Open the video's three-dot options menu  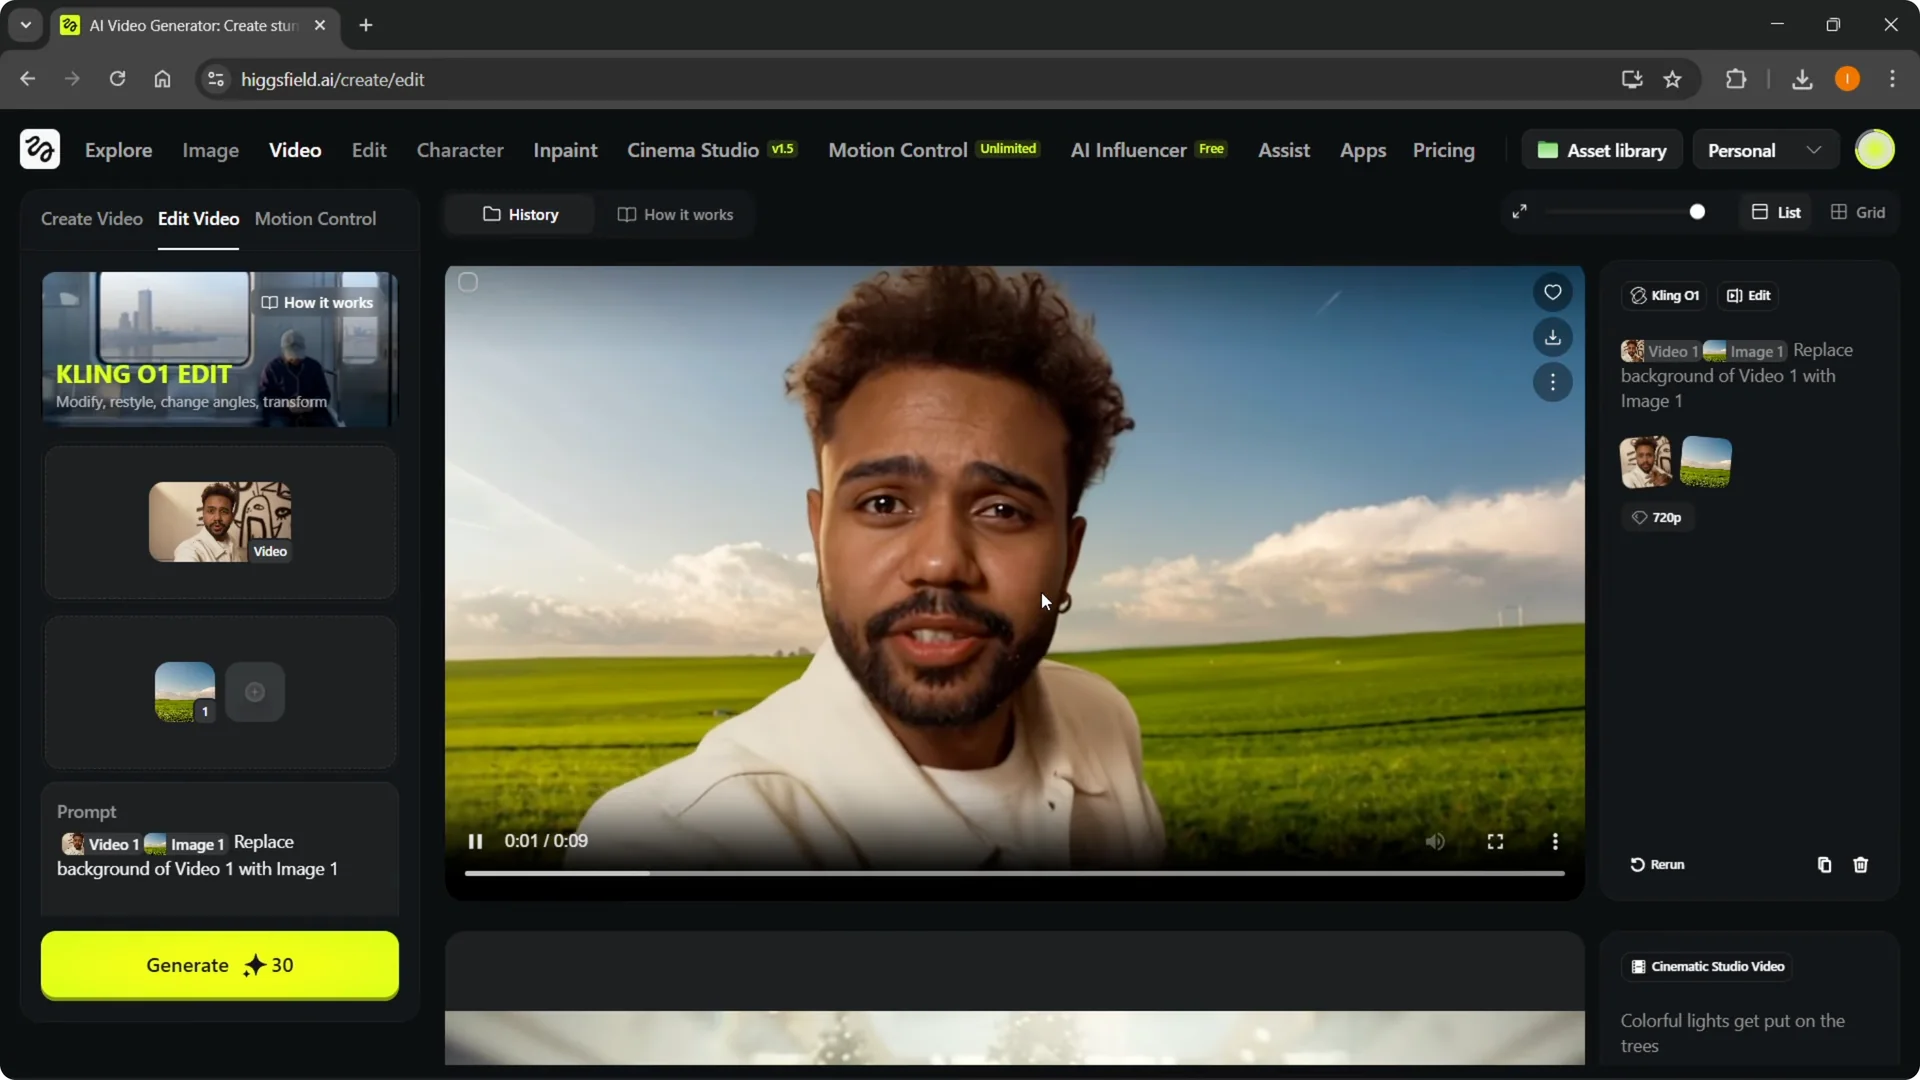1553,382
